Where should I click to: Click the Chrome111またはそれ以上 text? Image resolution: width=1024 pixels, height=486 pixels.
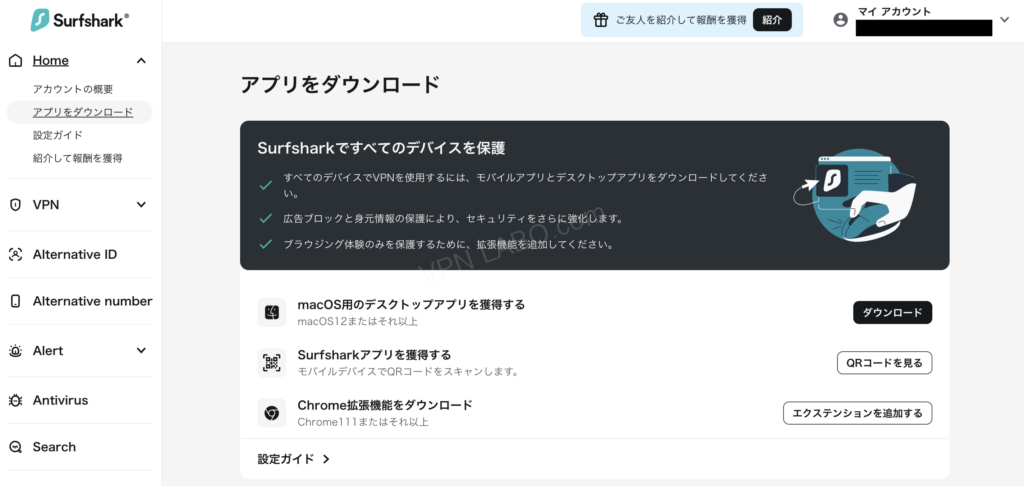(363, 422)
